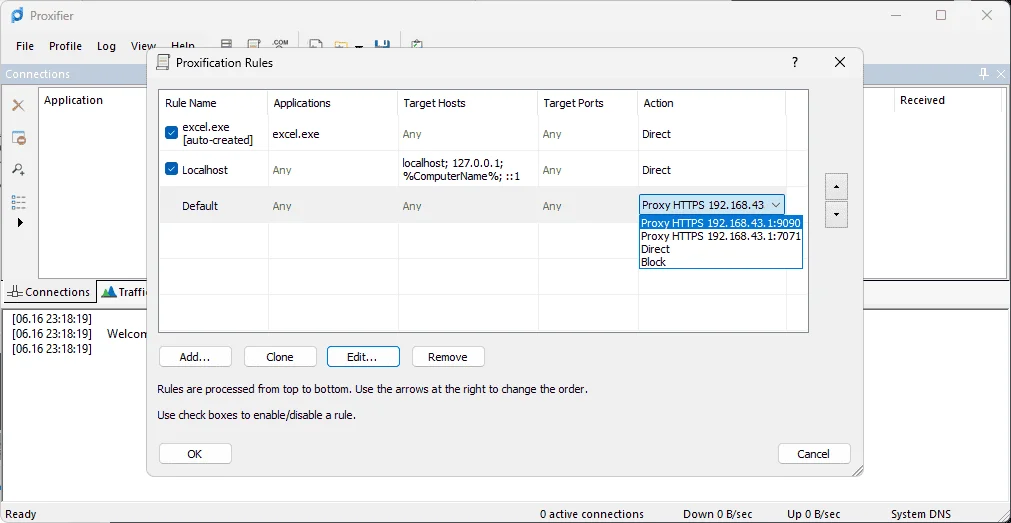Screen dimensions: 1011x523
Task: Close the Proxification Rules dialog
Action: click(839, 62)
